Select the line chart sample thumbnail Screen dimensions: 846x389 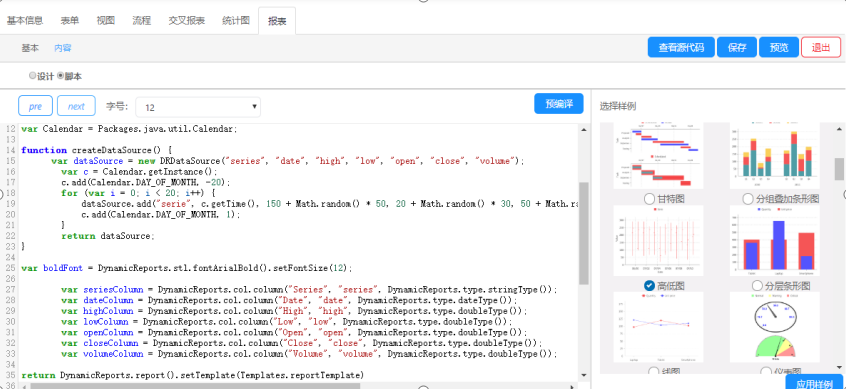(658, 327)
